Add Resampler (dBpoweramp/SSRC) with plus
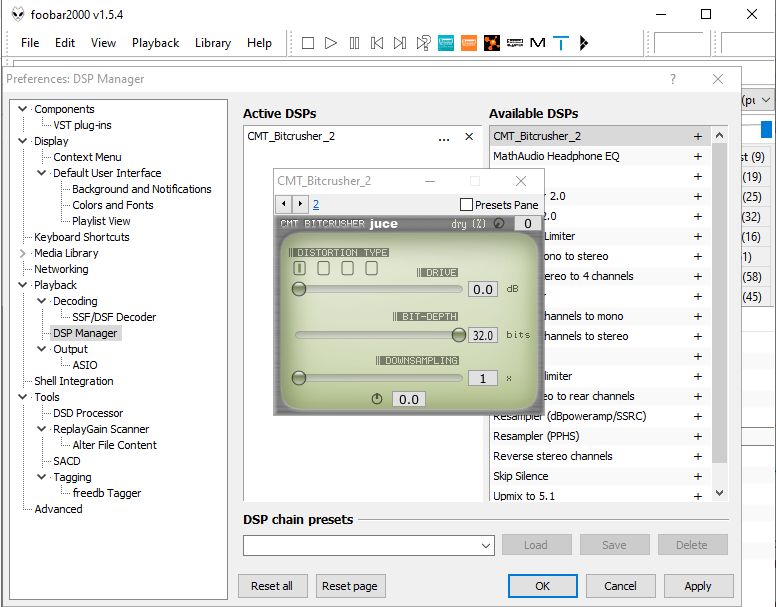This screenshot has height=607, width=776. (x=698, y=417)
